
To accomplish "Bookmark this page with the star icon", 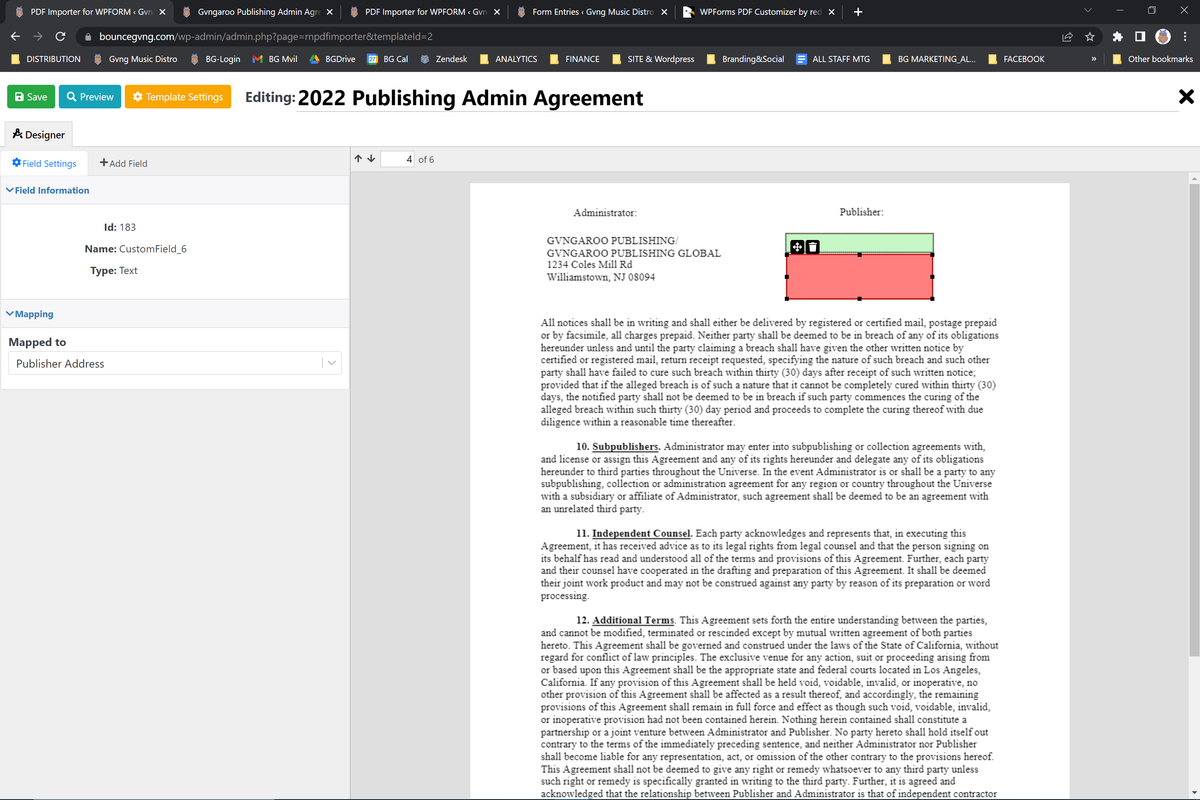I will (1089, 37).
